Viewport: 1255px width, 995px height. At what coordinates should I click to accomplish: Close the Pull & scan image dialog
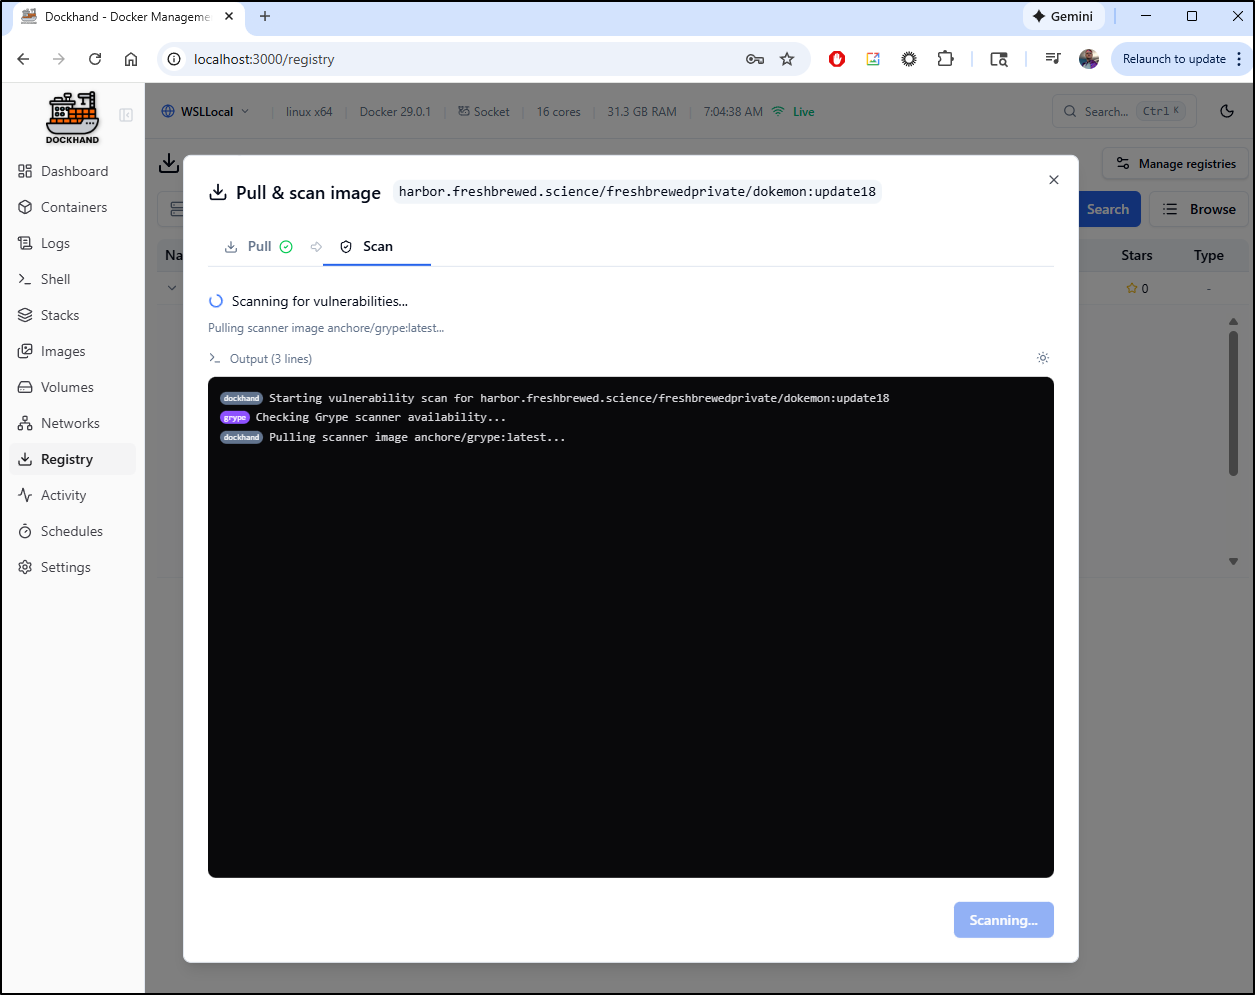coord(1053,180)
